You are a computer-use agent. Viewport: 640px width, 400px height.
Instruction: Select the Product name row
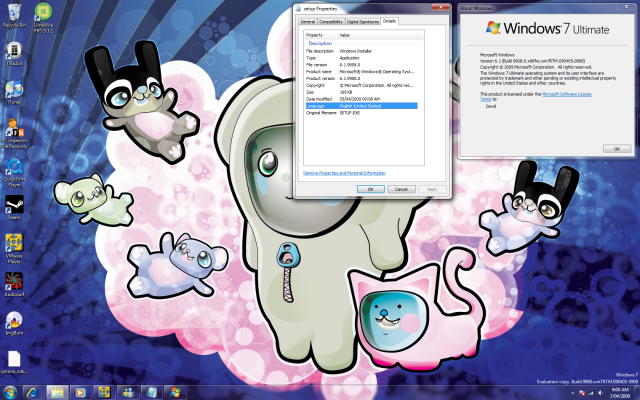pos(361,71)
